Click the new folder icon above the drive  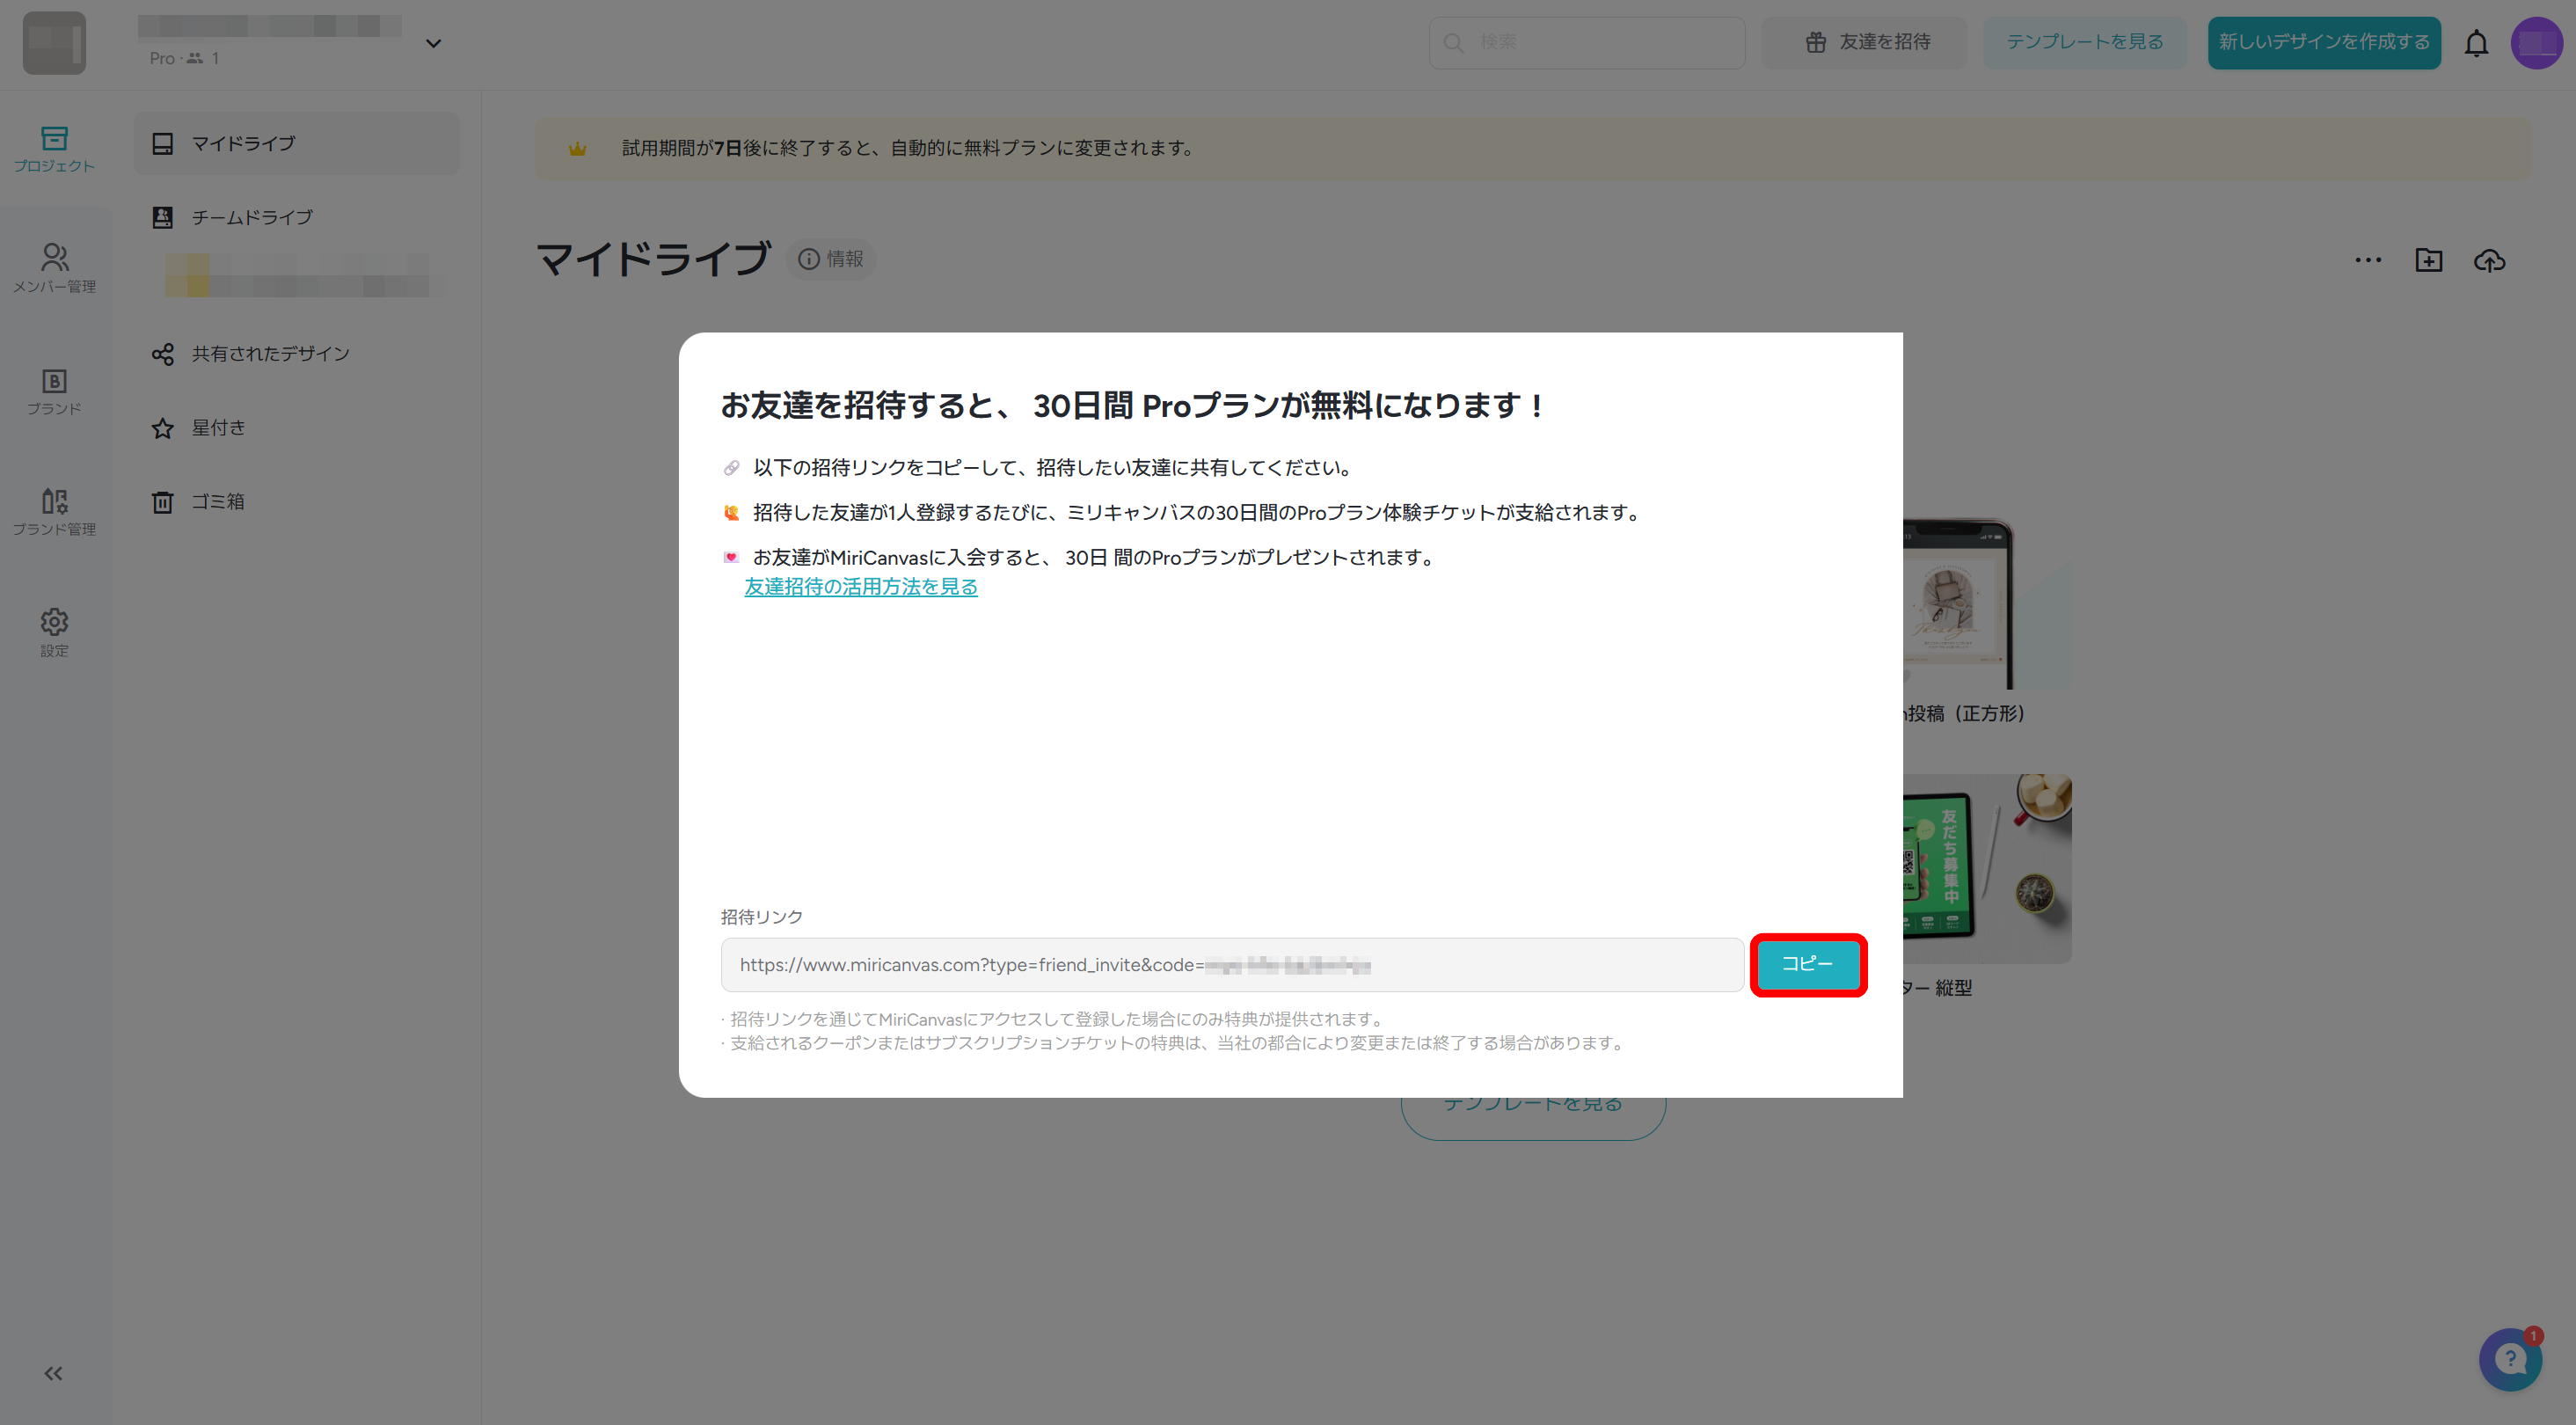click(x=2429, y=260)
